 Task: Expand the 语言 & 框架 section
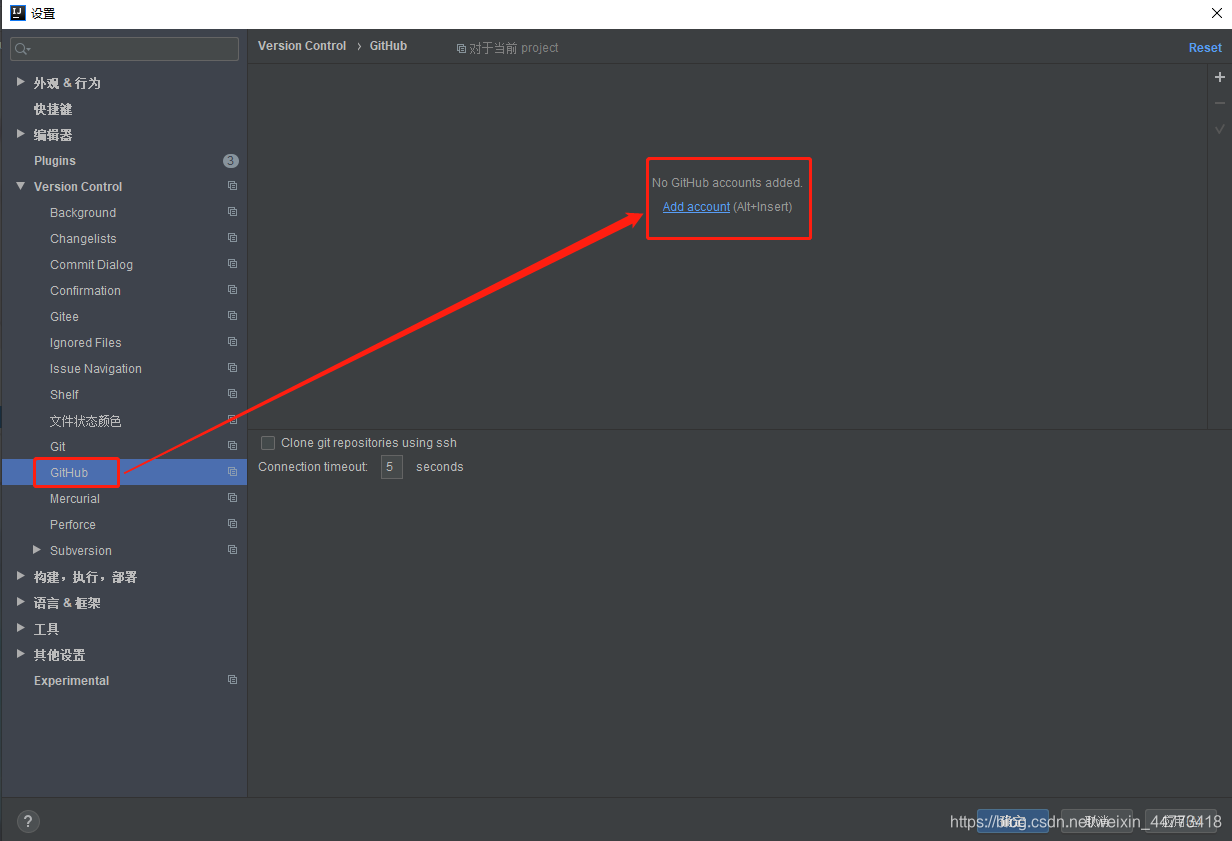[x=21, y=602]
